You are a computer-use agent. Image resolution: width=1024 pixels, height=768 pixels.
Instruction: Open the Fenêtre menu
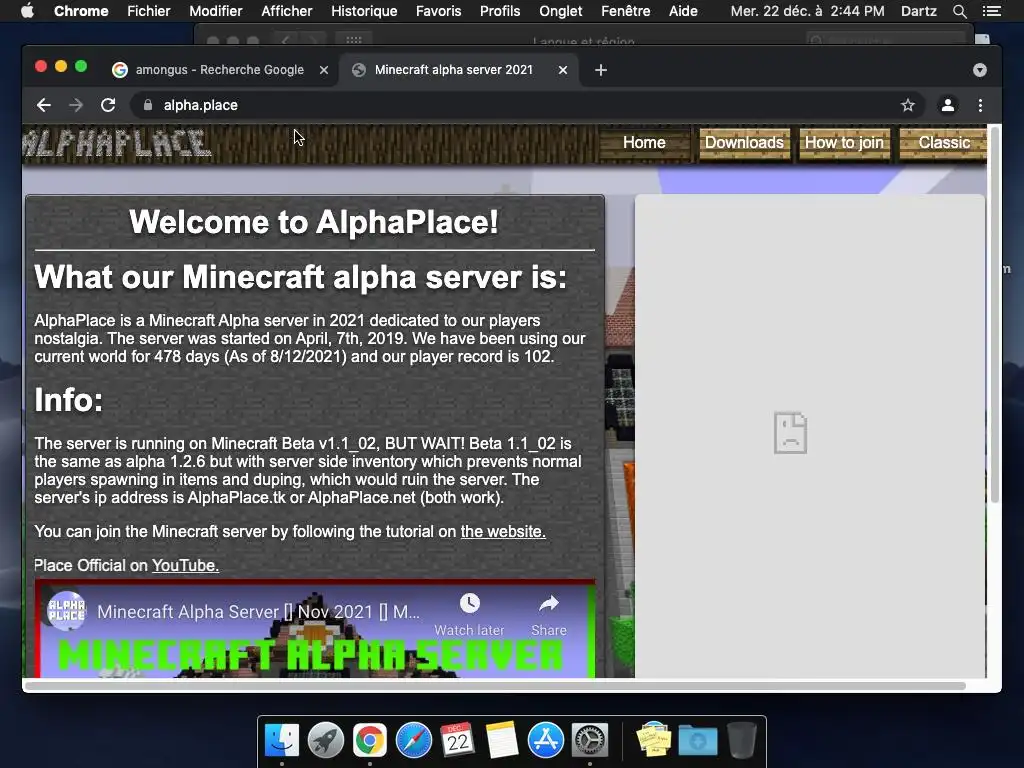pos(626,11)
